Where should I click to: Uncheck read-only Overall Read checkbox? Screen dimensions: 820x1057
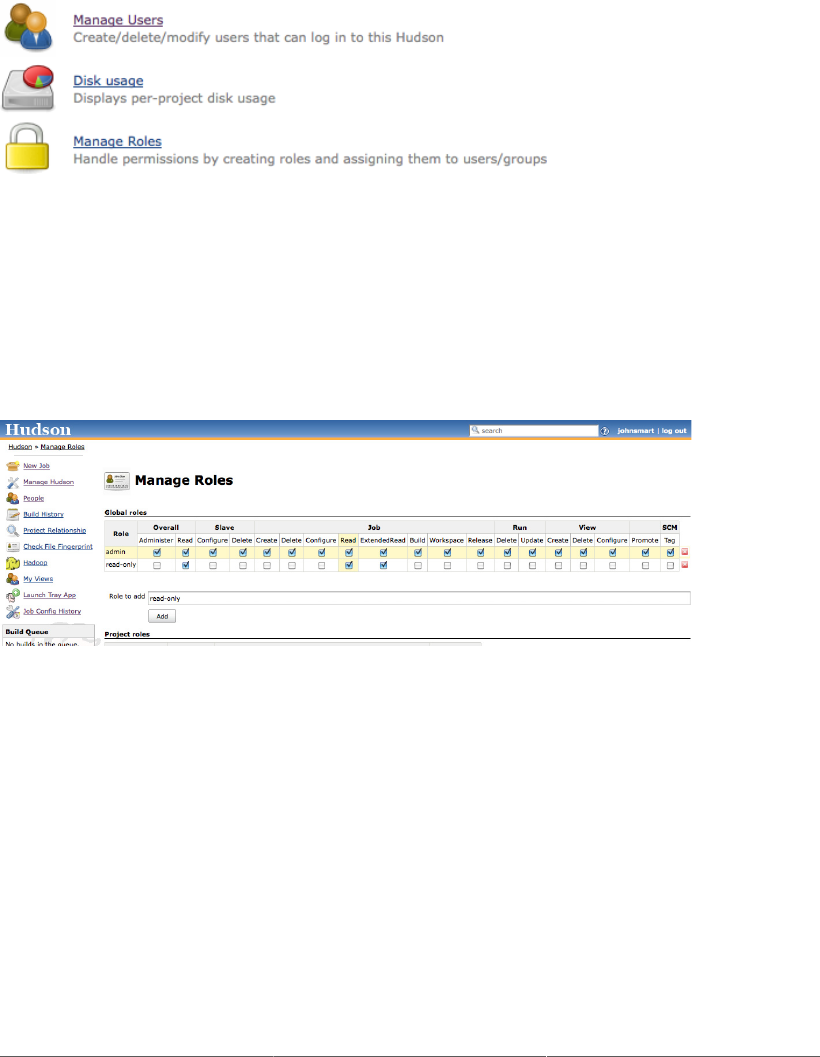(x=185, y=566)
